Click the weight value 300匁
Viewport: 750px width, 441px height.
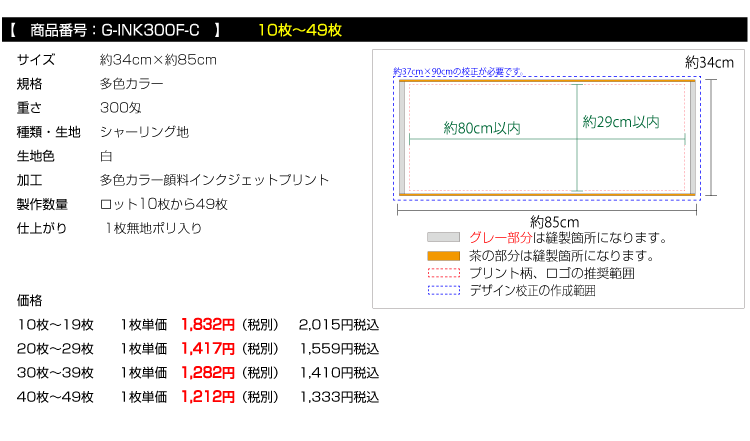click(121, 108)
